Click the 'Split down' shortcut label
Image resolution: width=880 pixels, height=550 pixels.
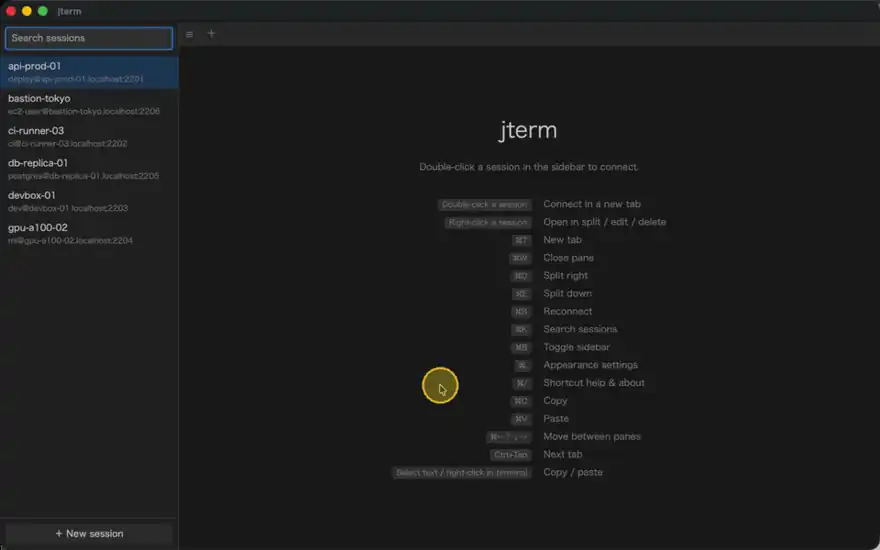click(567, 294)
